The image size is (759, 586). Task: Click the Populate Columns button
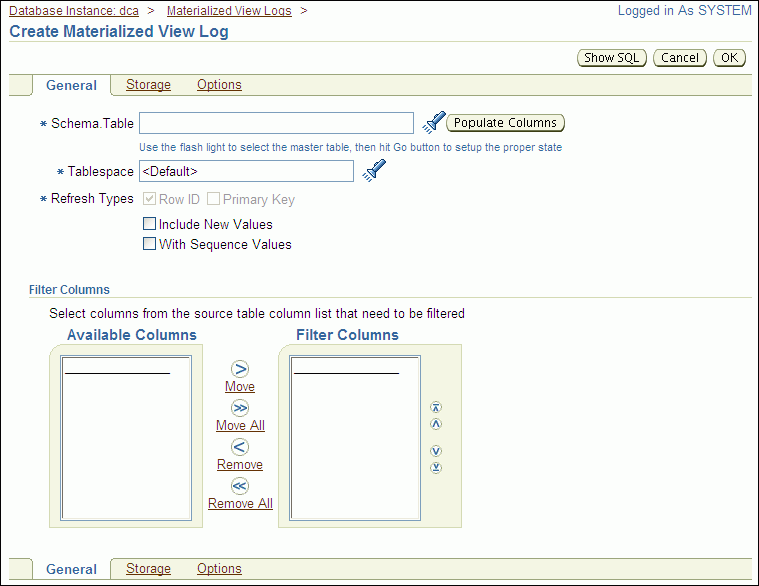505,123
